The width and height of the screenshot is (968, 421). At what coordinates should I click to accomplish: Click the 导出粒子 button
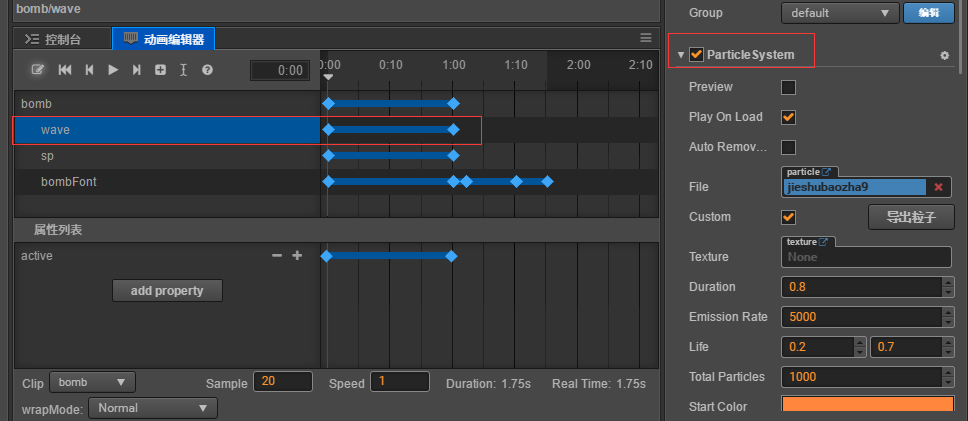(x=910, y=217)
